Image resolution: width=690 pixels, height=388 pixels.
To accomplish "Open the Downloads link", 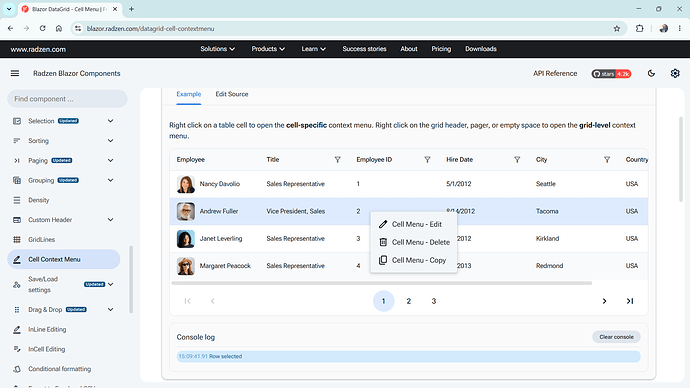I will click(x=481, y=49).
